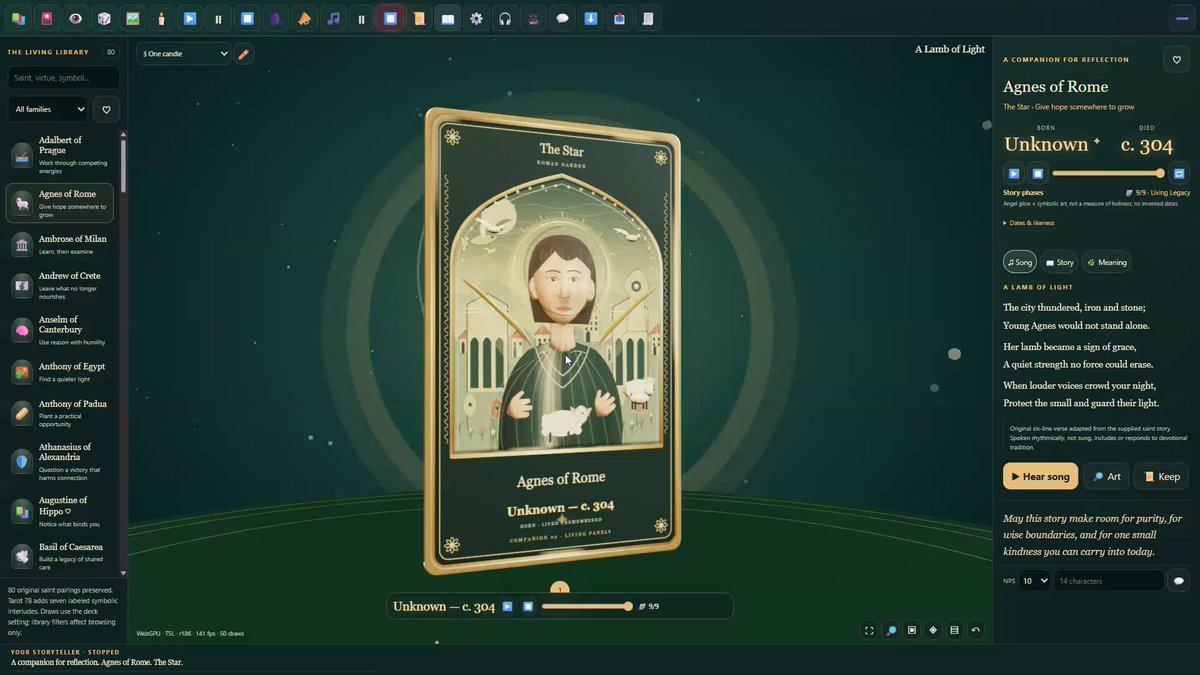
Task: Switch to the Story tab
Action: pyautogui.click(x=1059, y=262)
